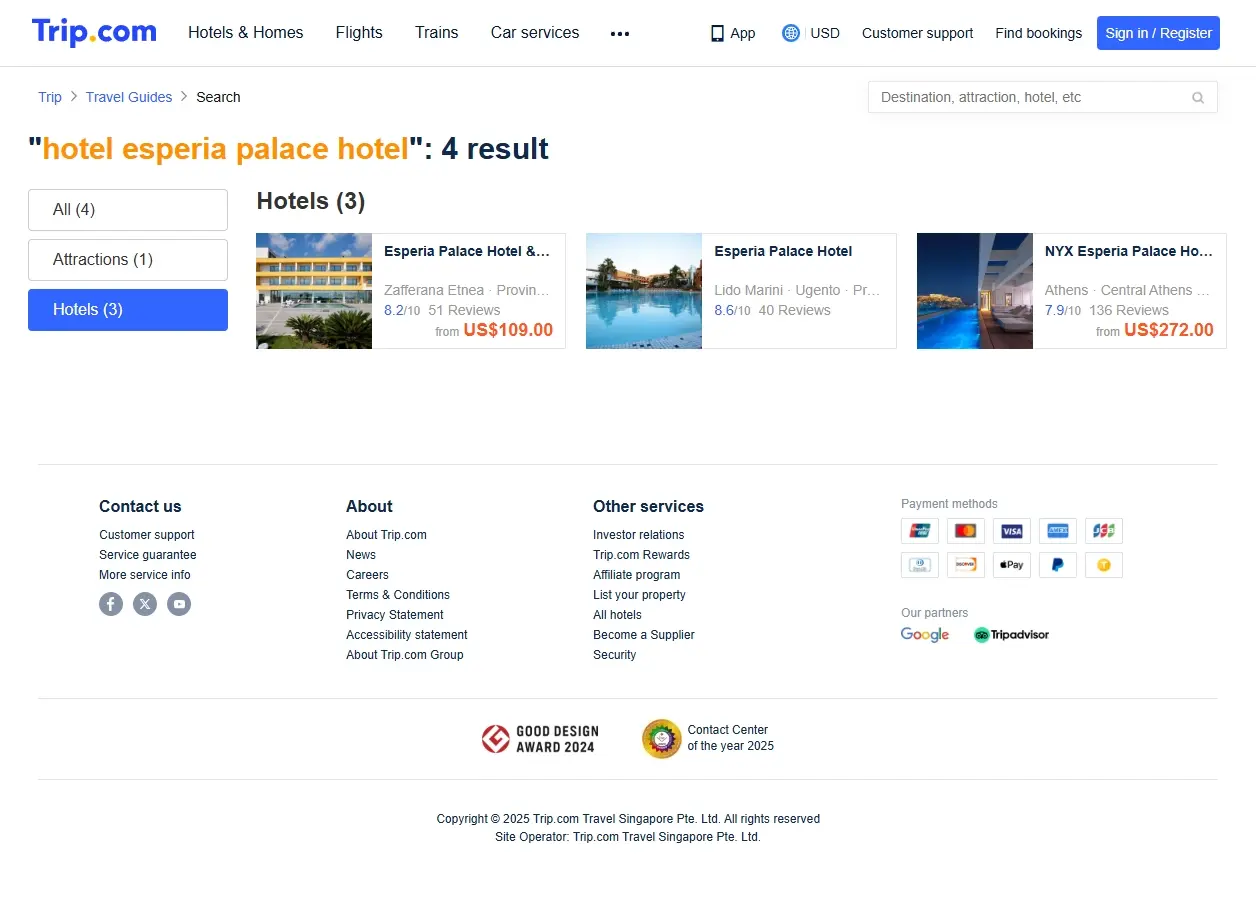The height and width of the screenshot is (921, 1256).
Task: Go to the Trains section
Action: click(x=437, y=33)
